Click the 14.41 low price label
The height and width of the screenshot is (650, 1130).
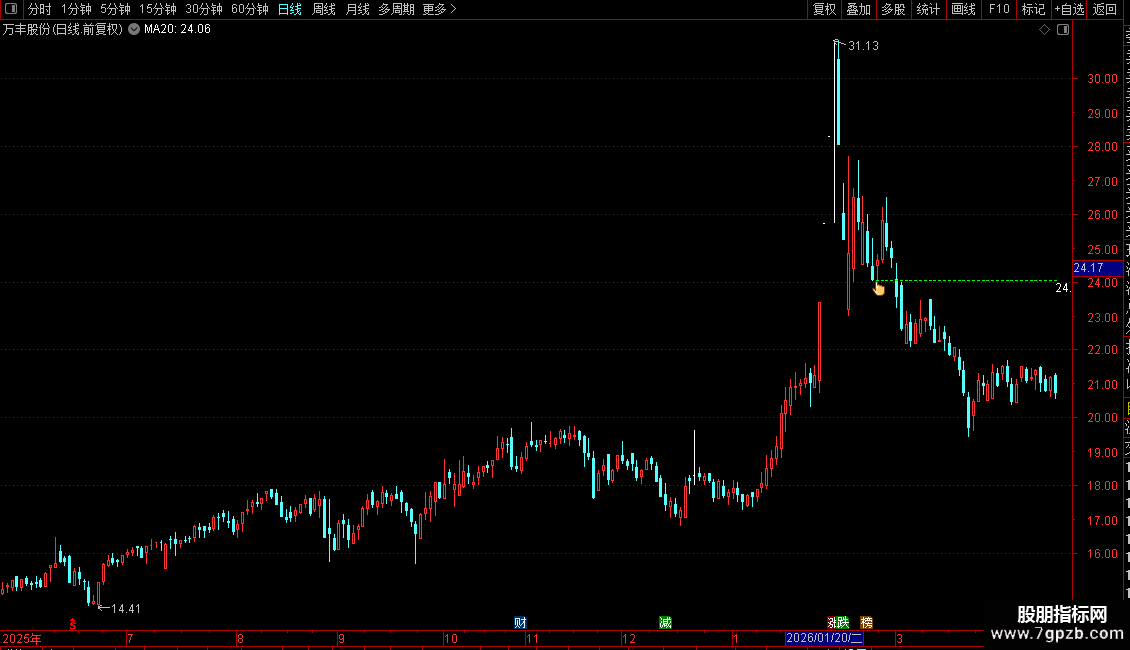tap(126, 609)
